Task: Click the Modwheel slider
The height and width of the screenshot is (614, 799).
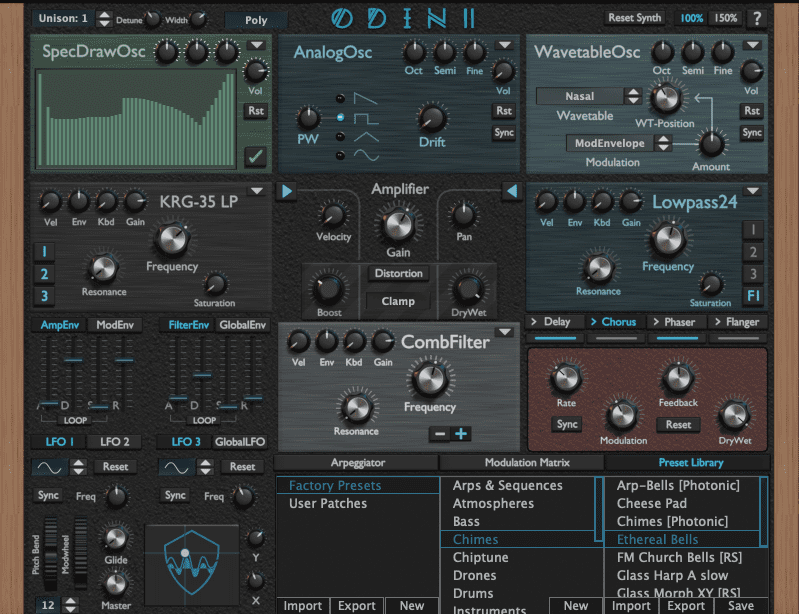Action: tap(81, 554)
